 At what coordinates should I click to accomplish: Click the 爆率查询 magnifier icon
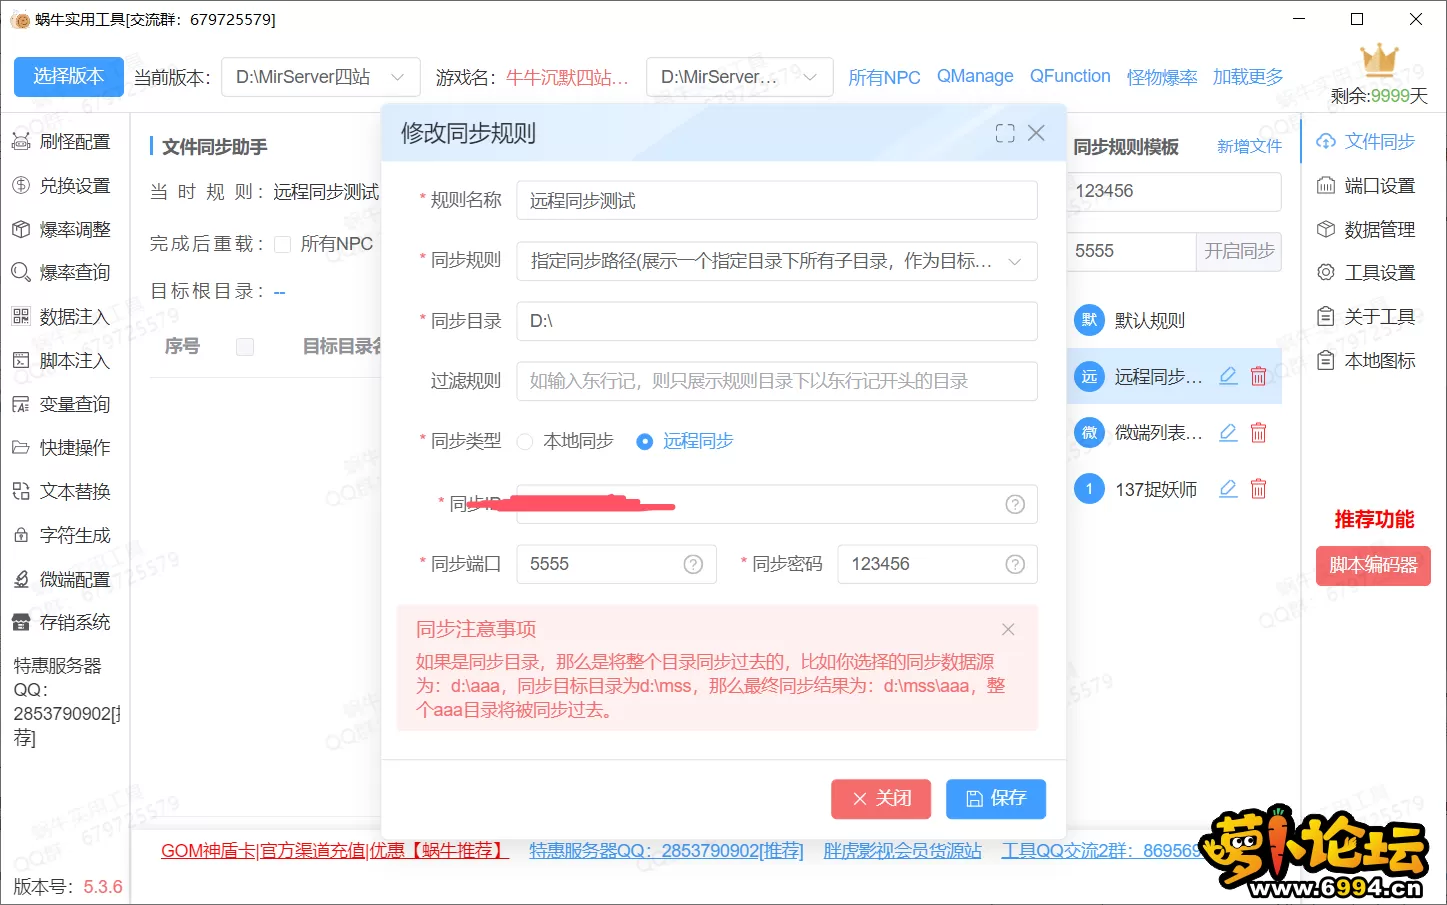pos(21,272)
